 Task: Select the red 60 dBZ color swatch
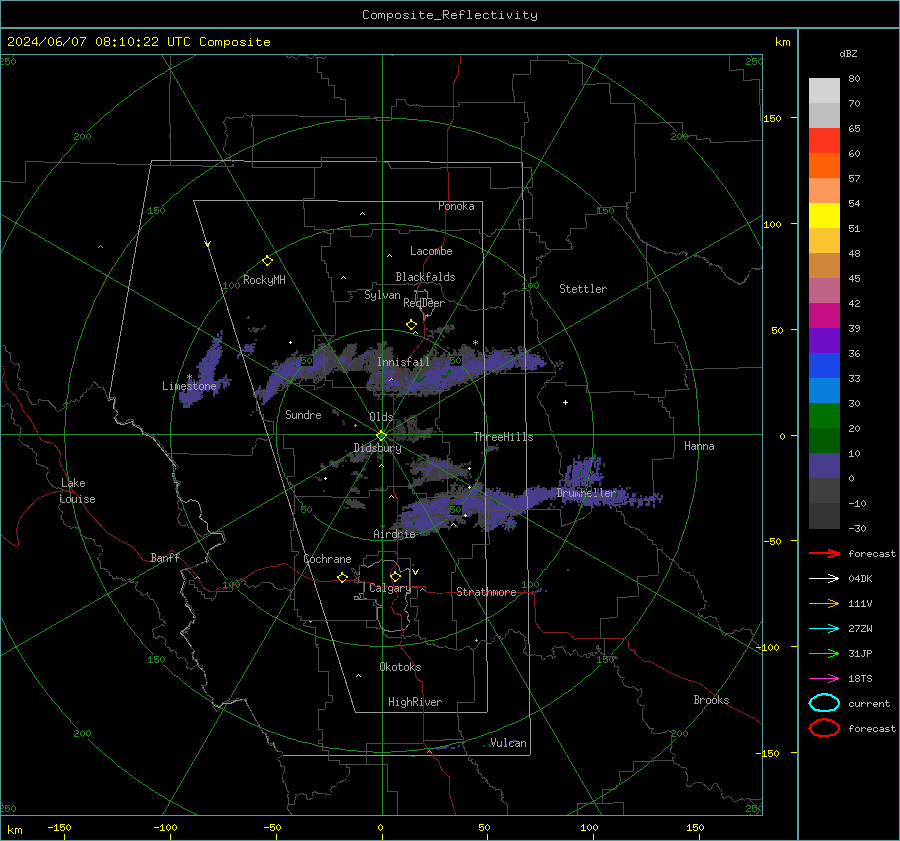824,141
